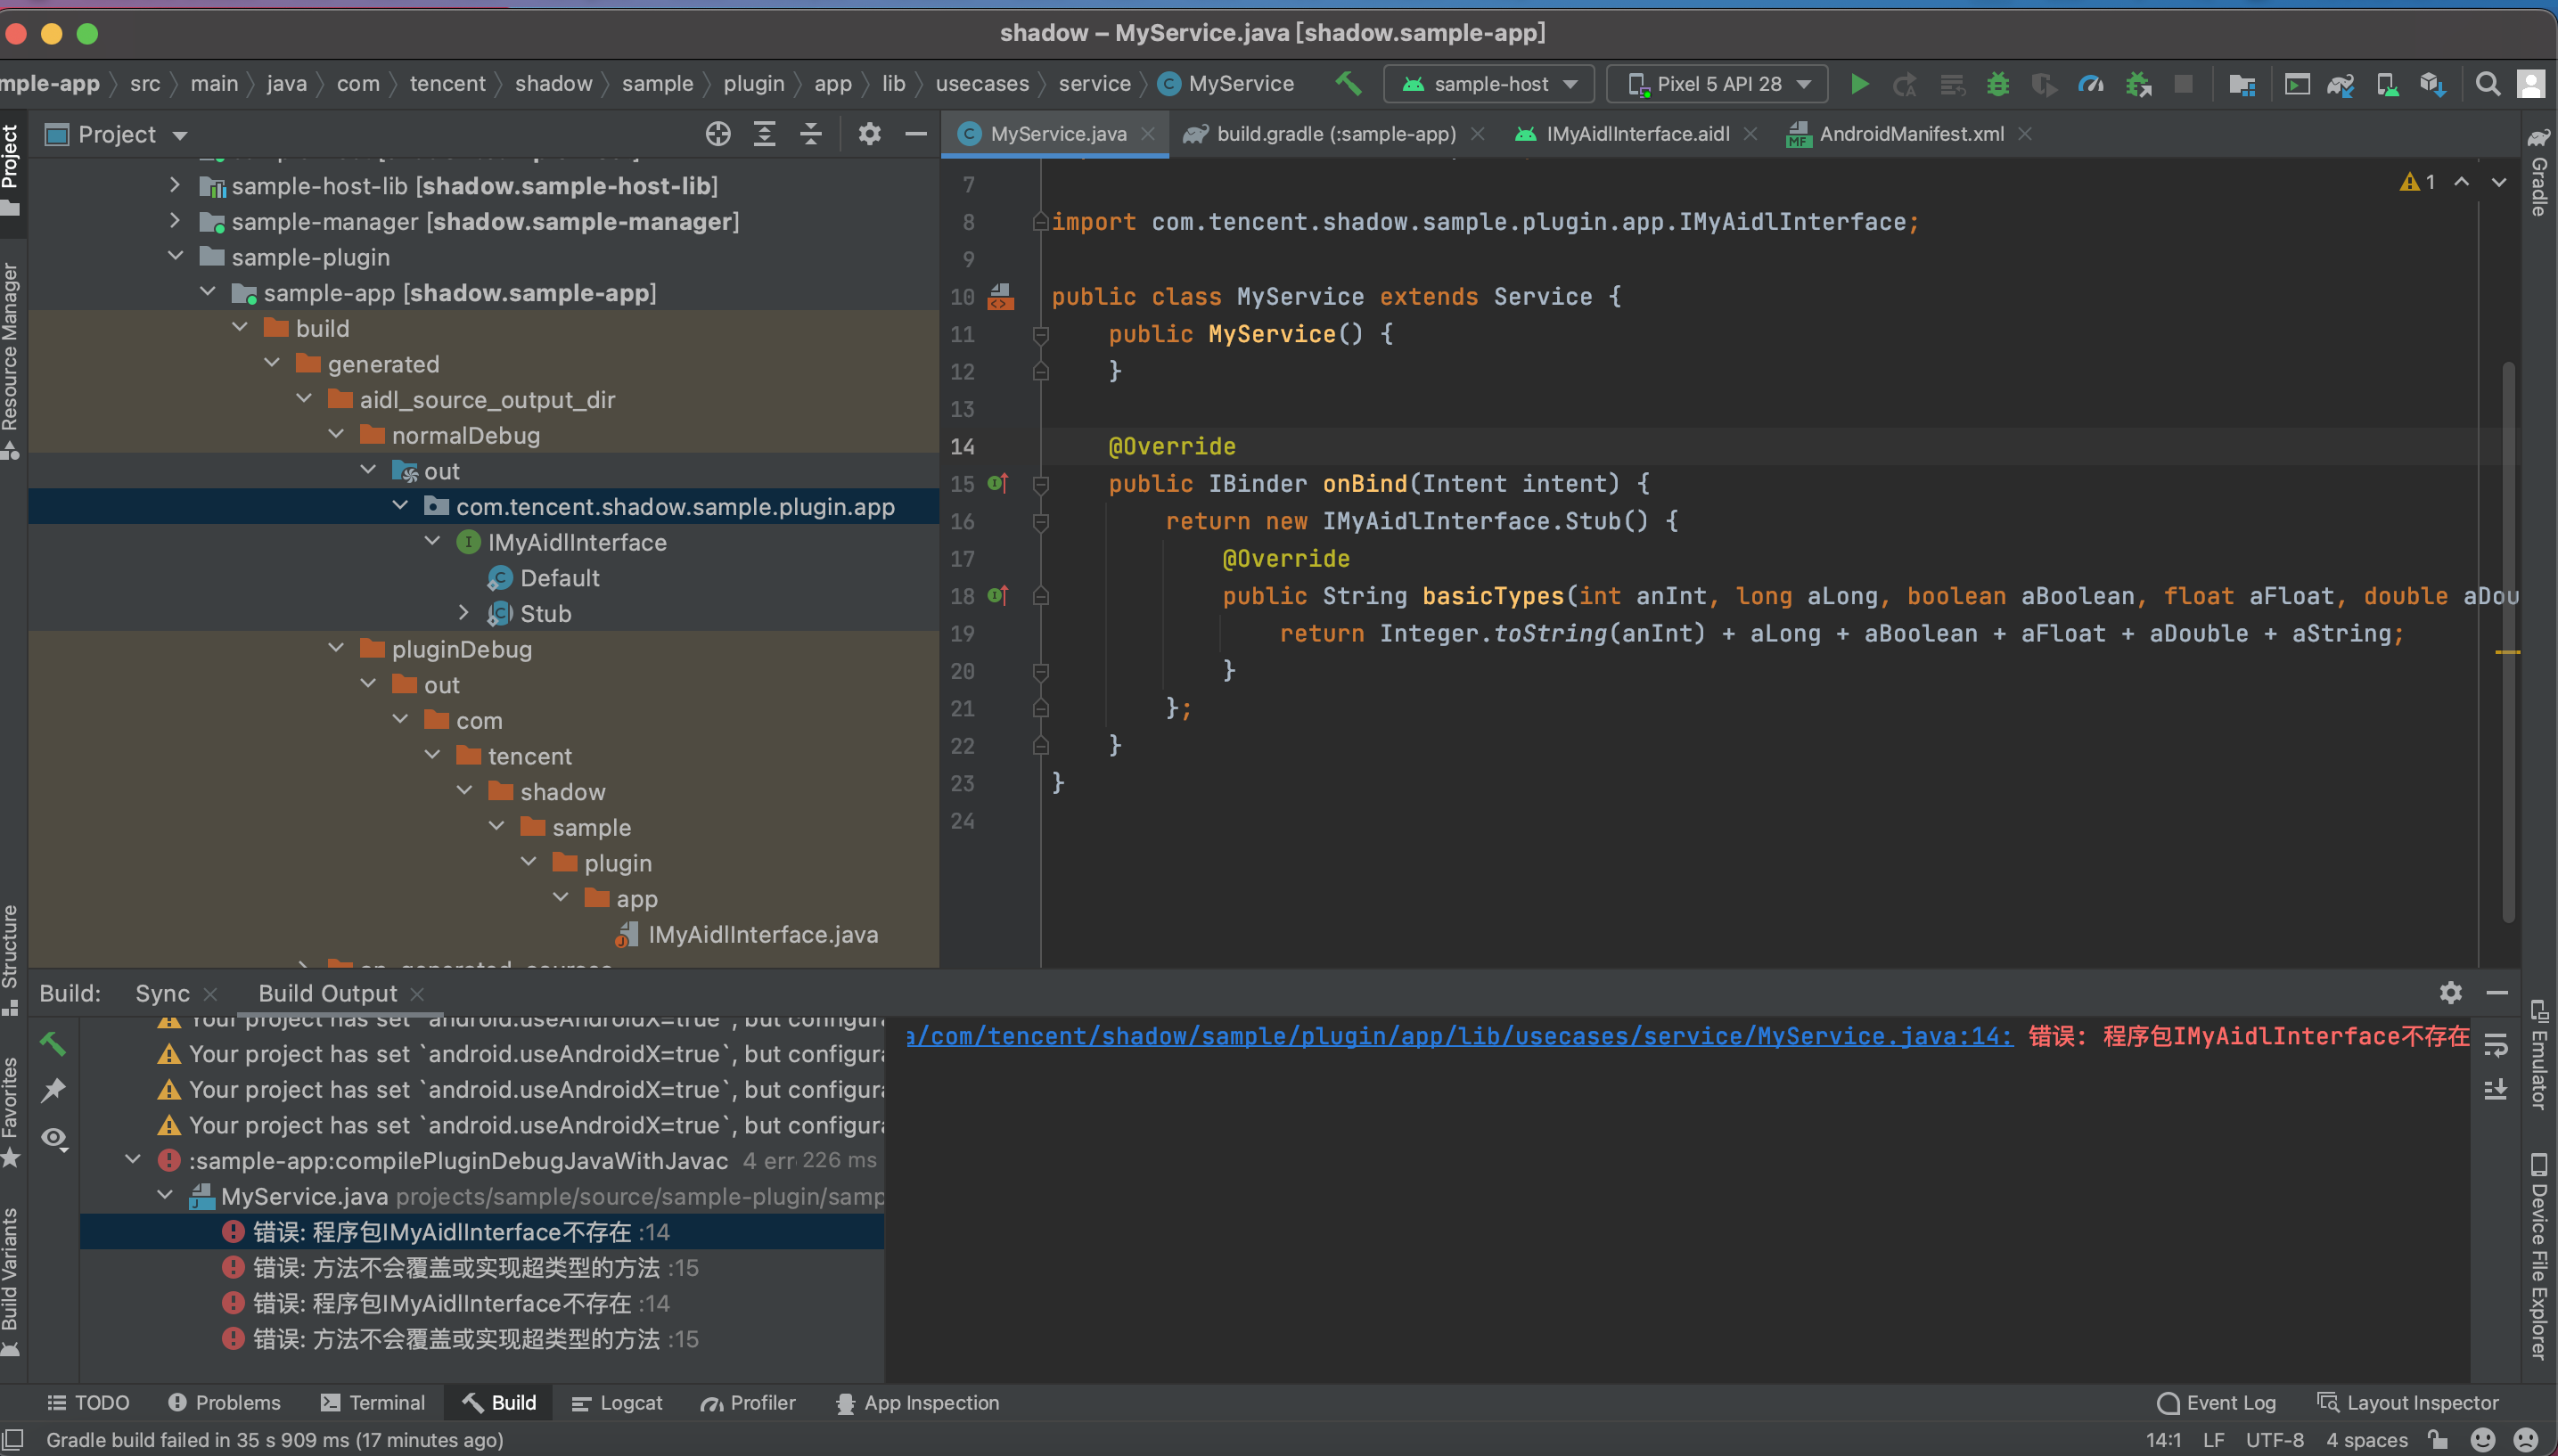Screen dimensions: 2558x1456
Task: Expand the Stub tree node
Action: 464,613
